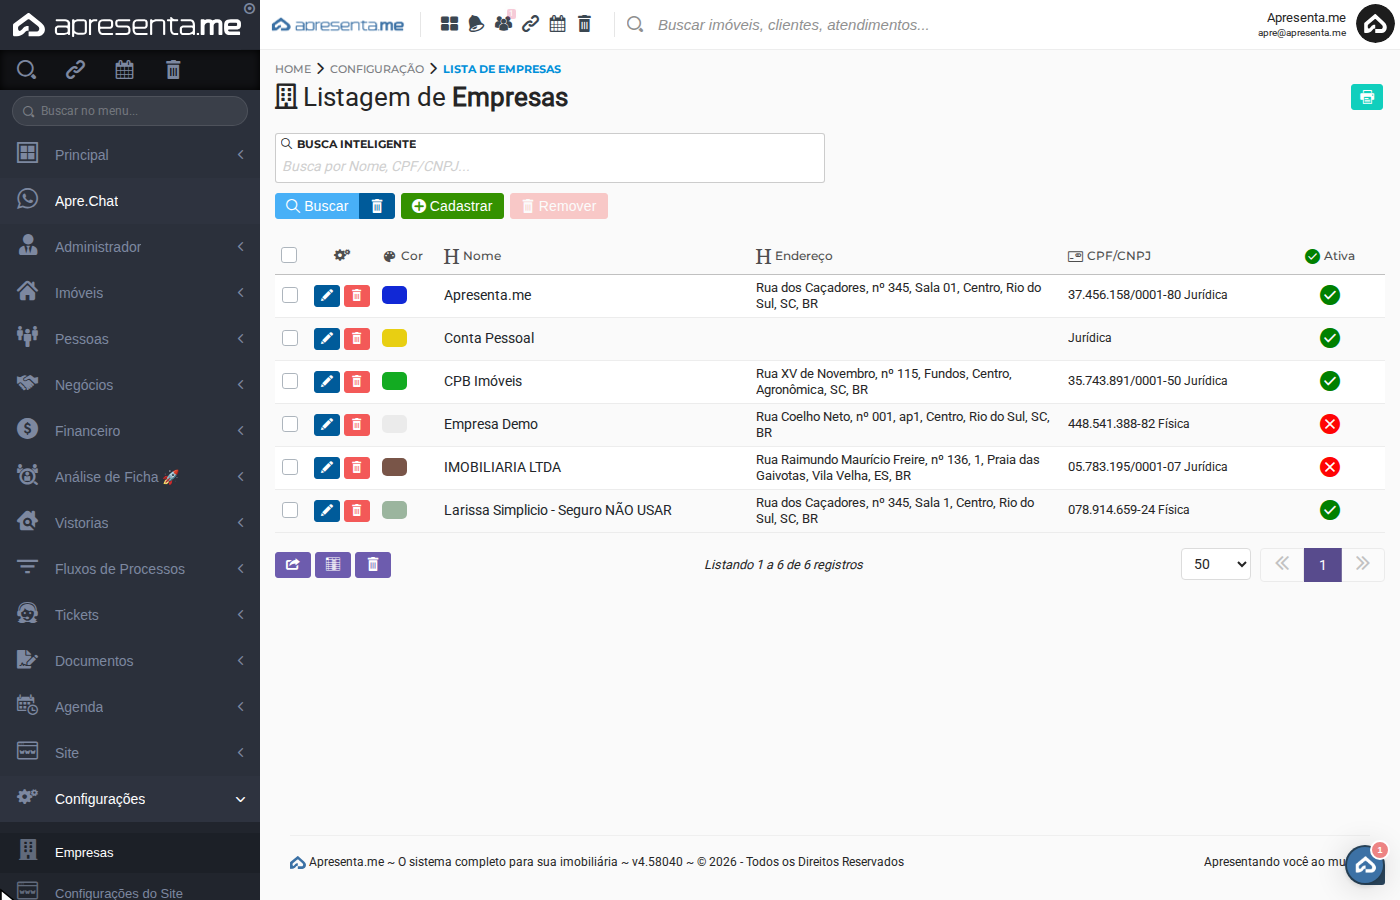Delete the CPB Imóveis row
Viewport: 1400px width, 900px height.
[x=357, y=381]
